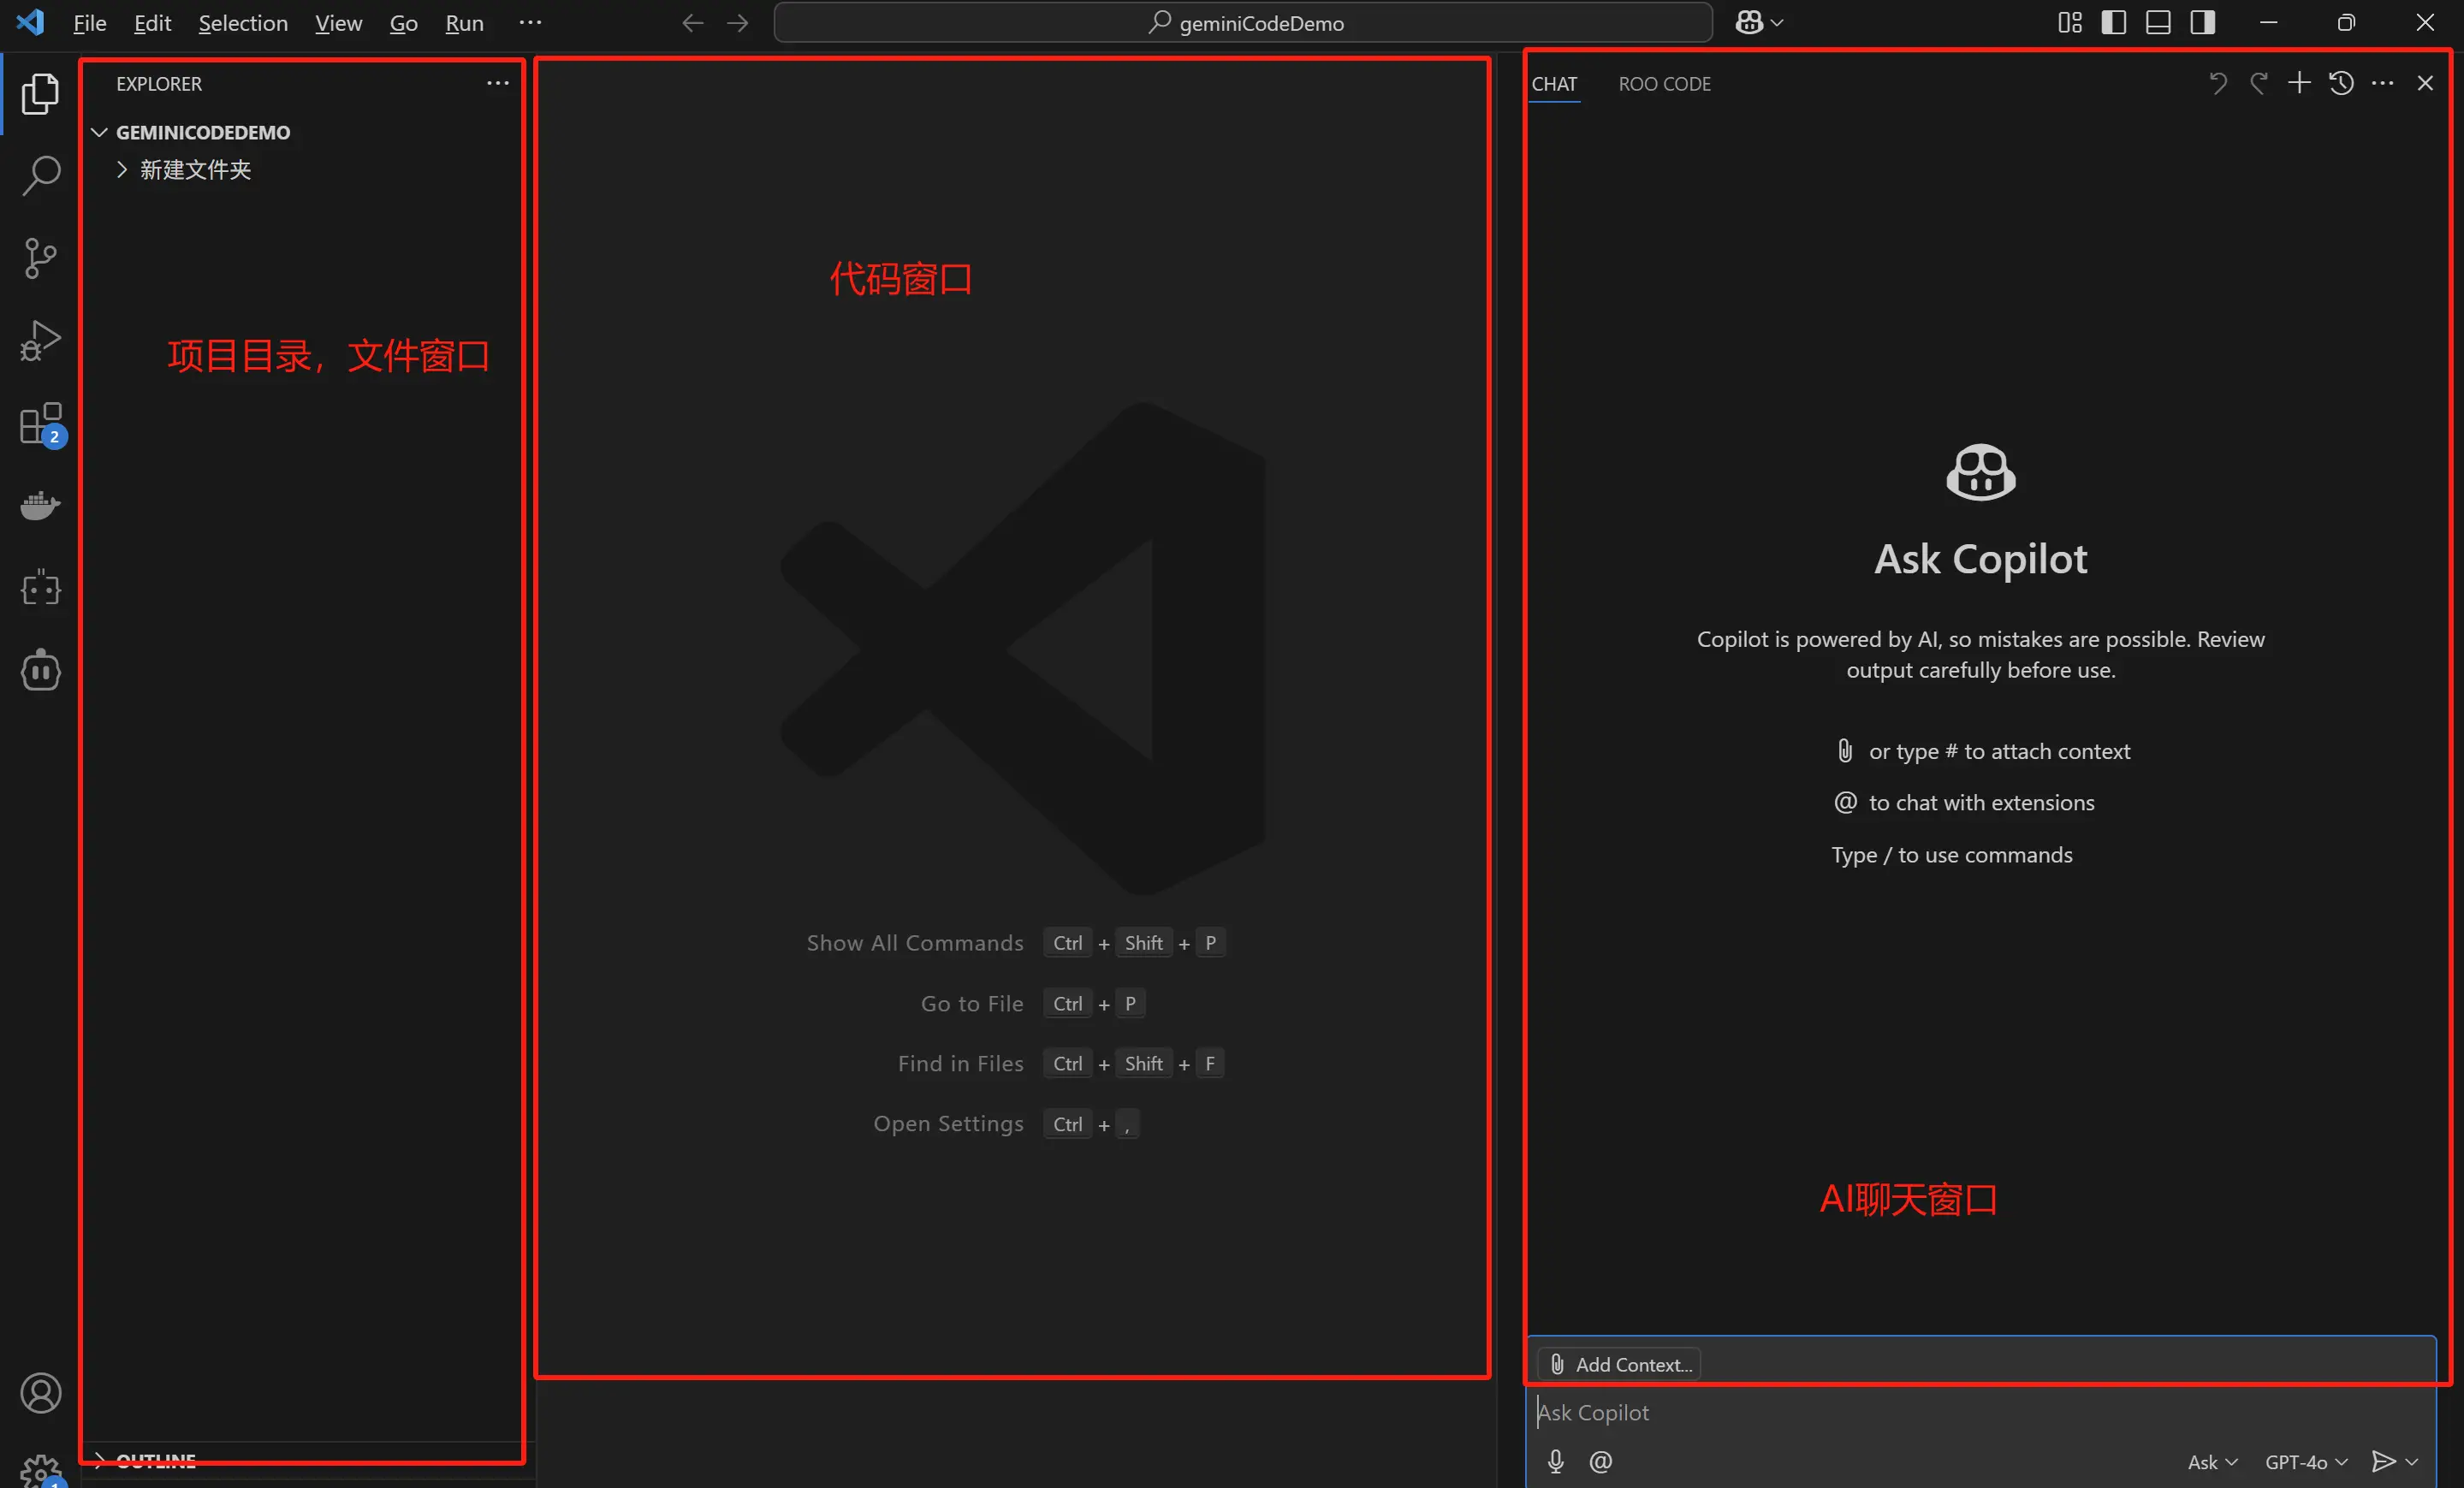Open the Explorer view in activity bar

click(40, 93)
